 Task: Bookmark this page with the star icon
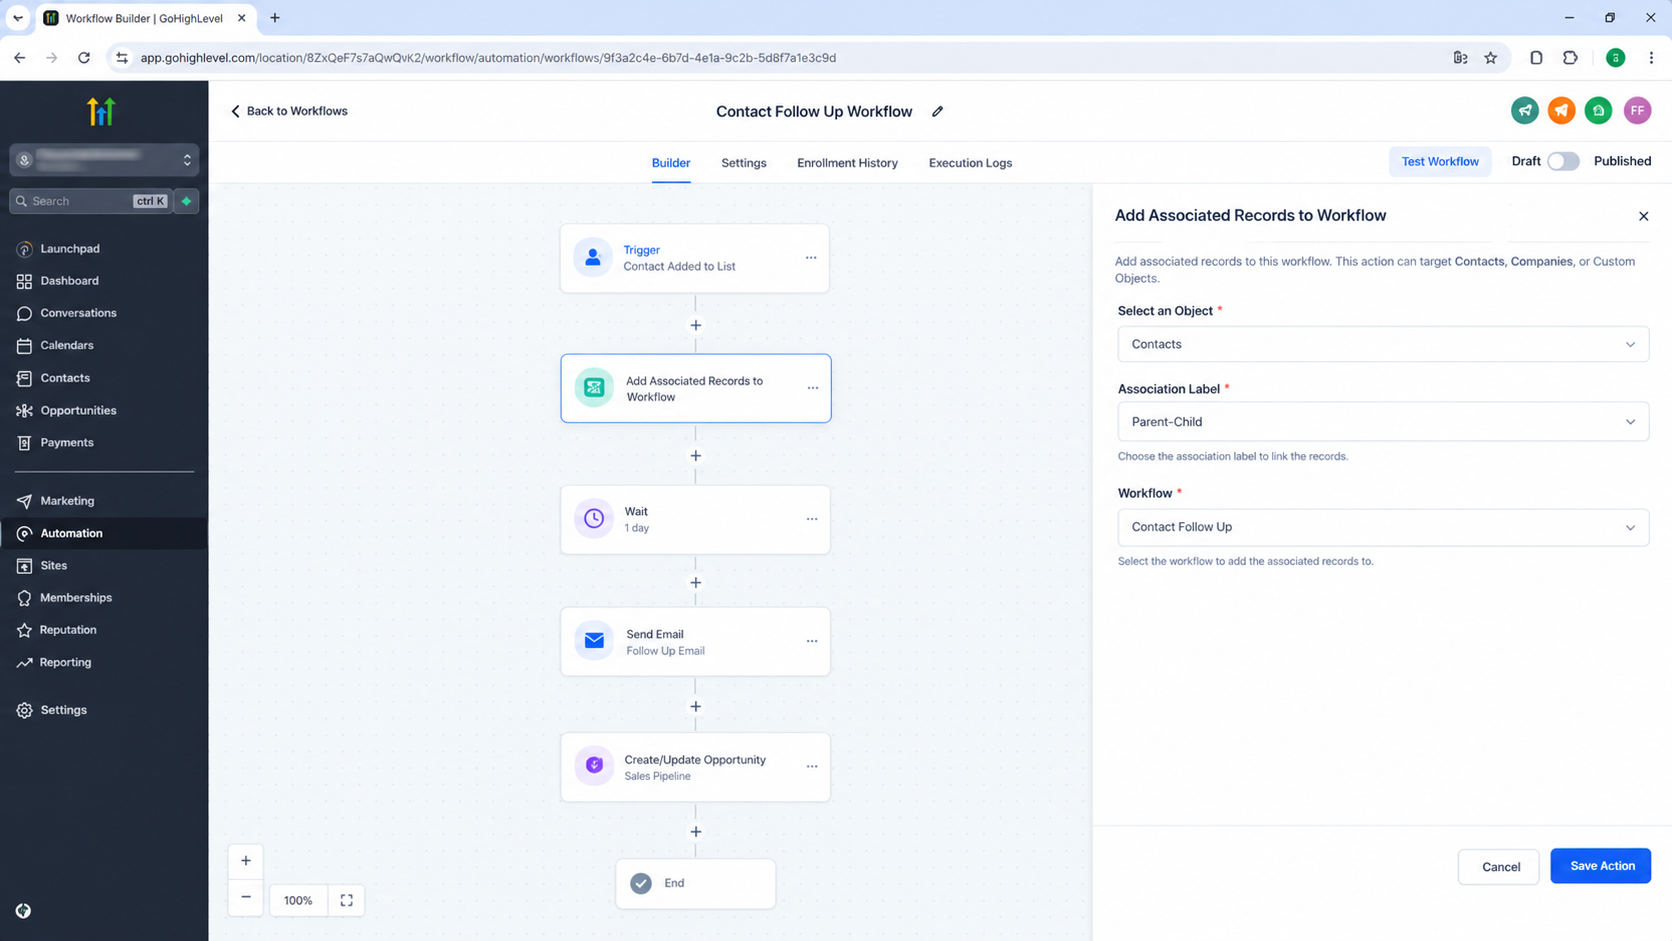click(1491, 58)
